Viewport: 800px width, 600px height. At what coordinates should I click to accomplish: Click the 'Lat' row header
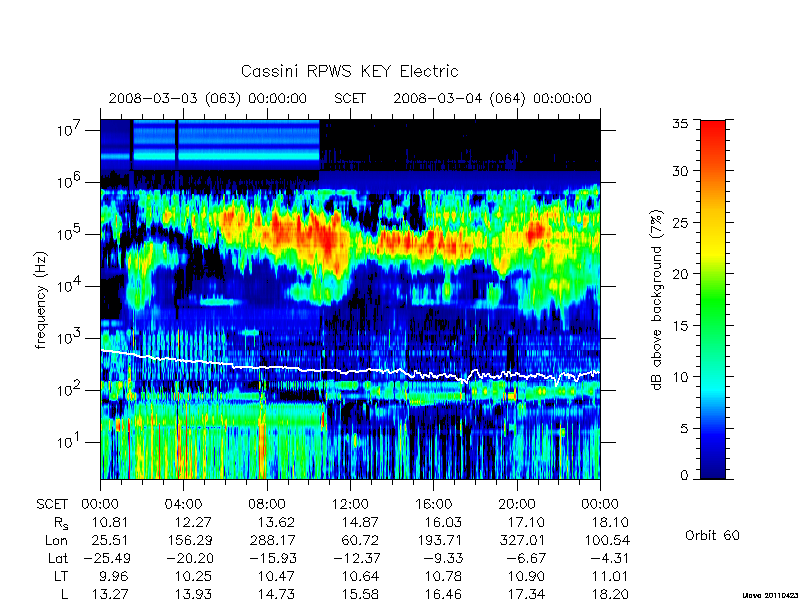(x=58, y=559)
